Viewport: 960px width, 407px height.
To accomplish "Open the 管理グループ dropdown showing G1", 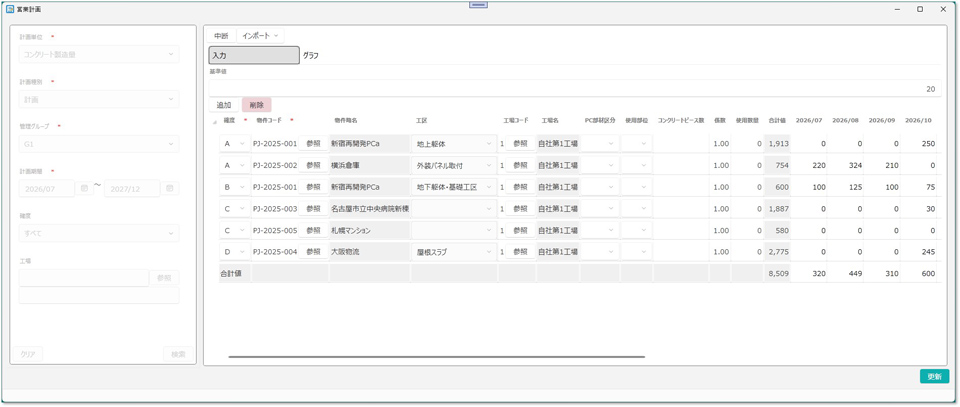I will [x=99, y=144].
